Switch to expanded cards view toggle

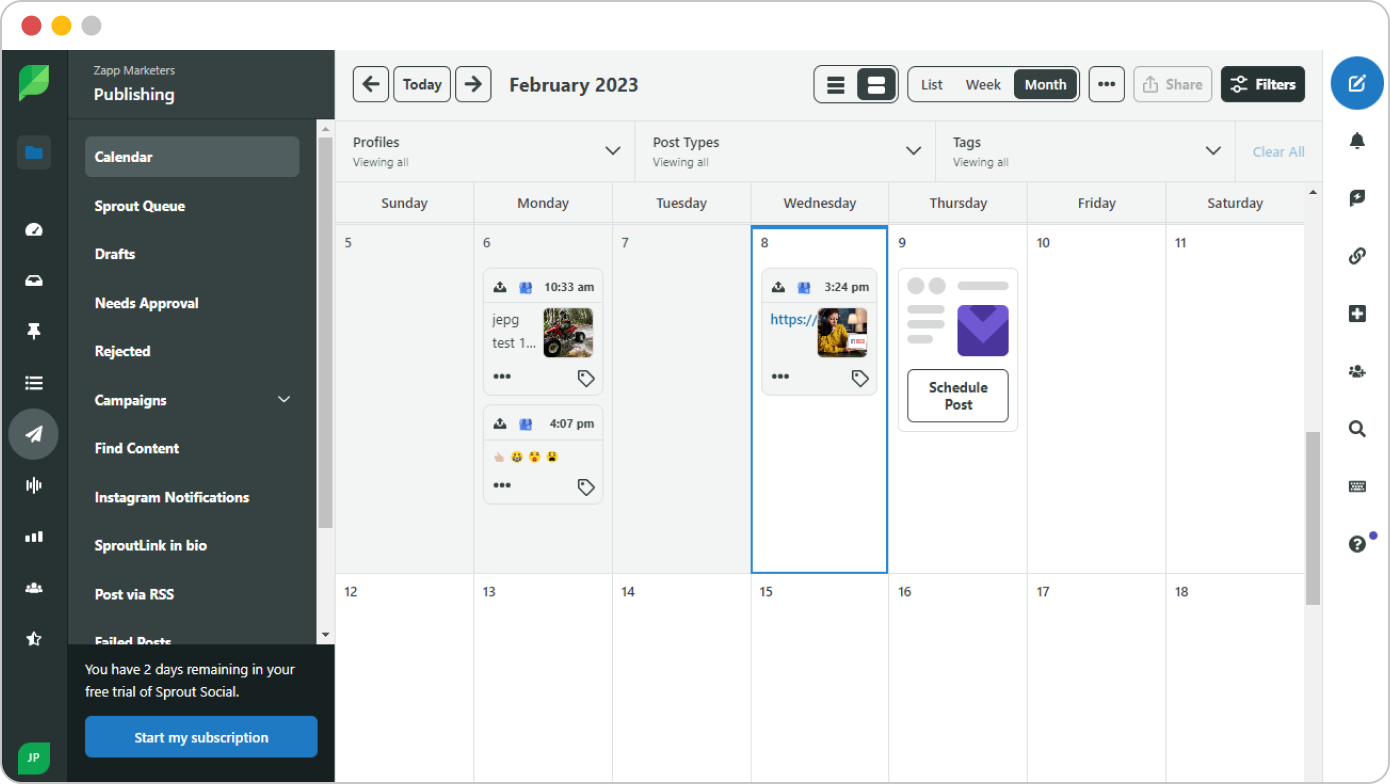[x=877, y=85]
